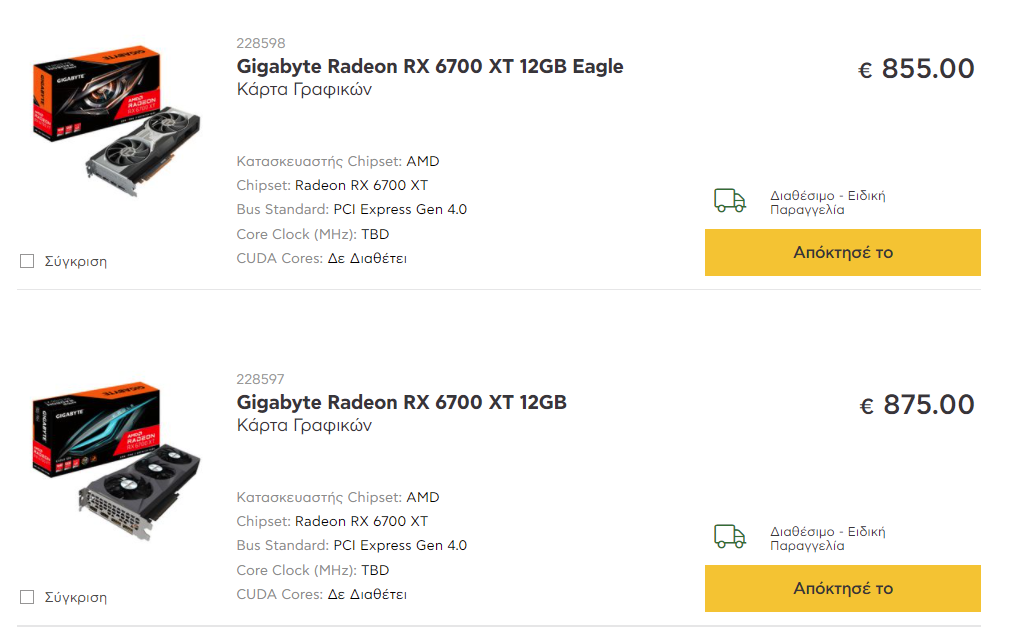The image size is (1012, 635).
Task: Click Chipset Radeon RX 6700 XT spec of Eagle
Action: 332,185
